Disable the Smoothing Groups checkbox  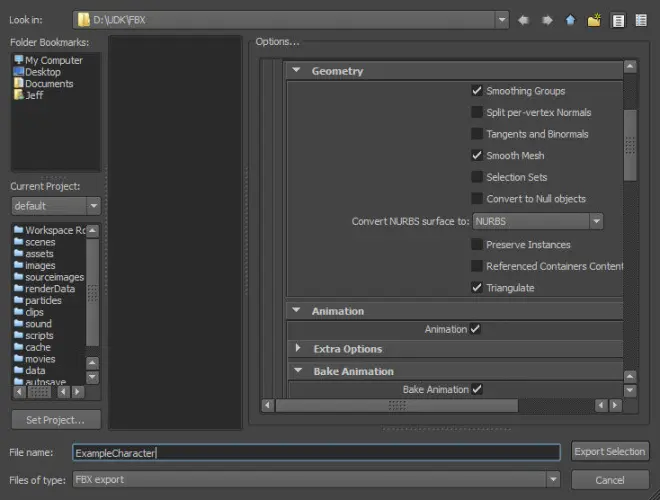click(476, 90)
